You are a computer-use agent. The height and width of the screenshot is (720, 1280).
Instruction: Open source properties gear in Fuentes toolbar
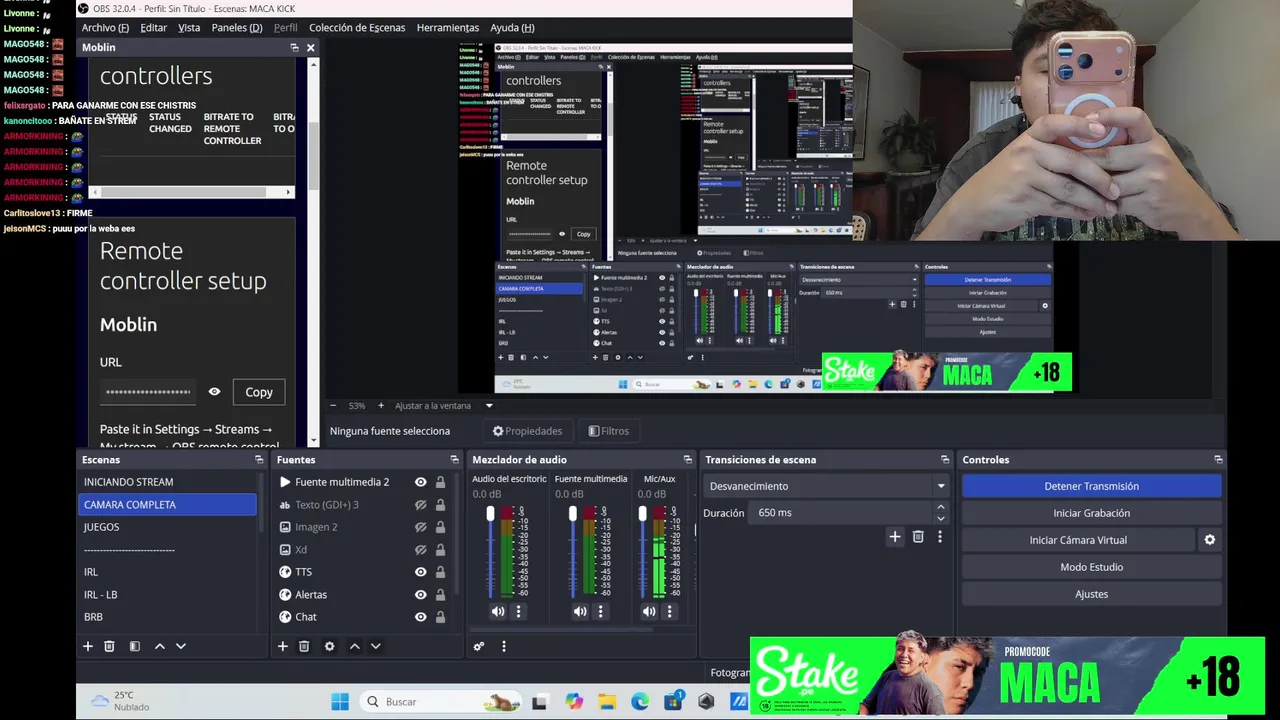(x=330, y=646)
